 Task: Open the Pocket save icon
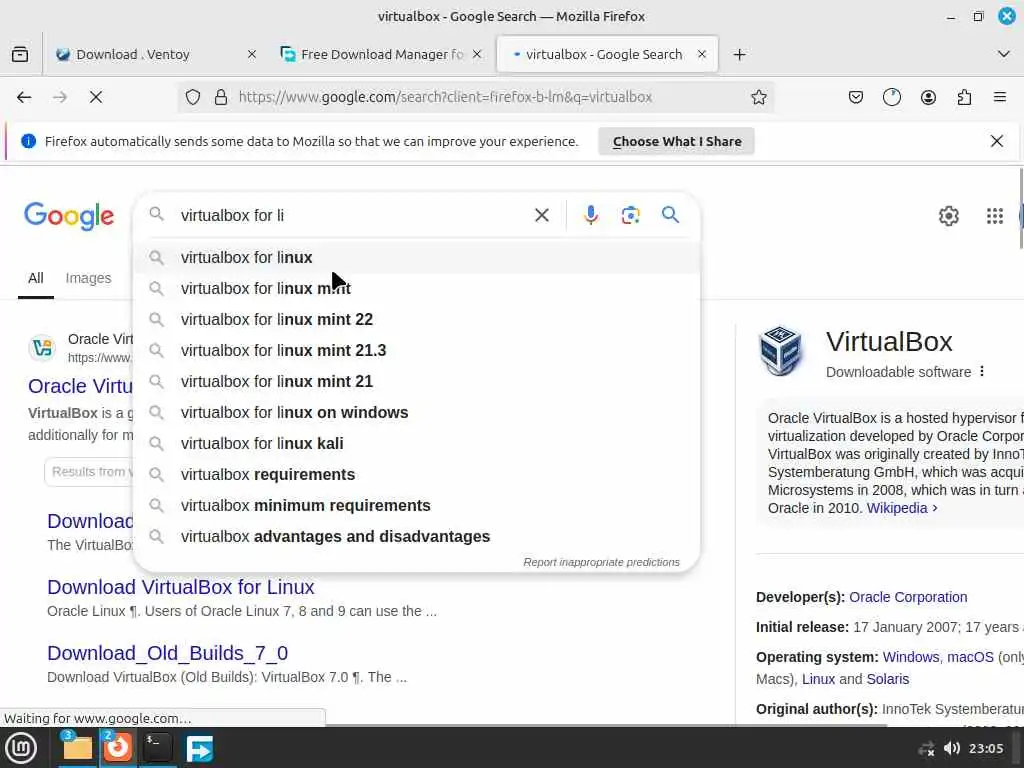856,97
